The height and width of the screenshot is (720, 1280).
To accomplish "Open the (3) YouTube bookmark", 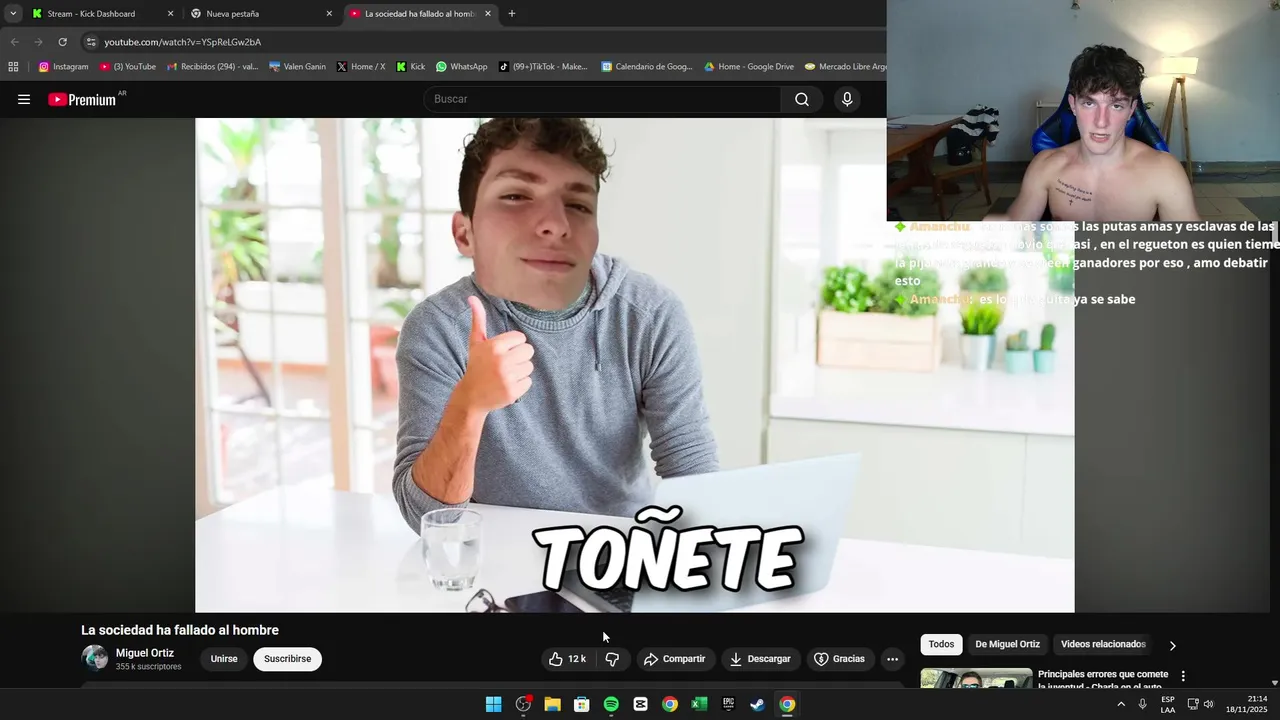I will [128, 67].
